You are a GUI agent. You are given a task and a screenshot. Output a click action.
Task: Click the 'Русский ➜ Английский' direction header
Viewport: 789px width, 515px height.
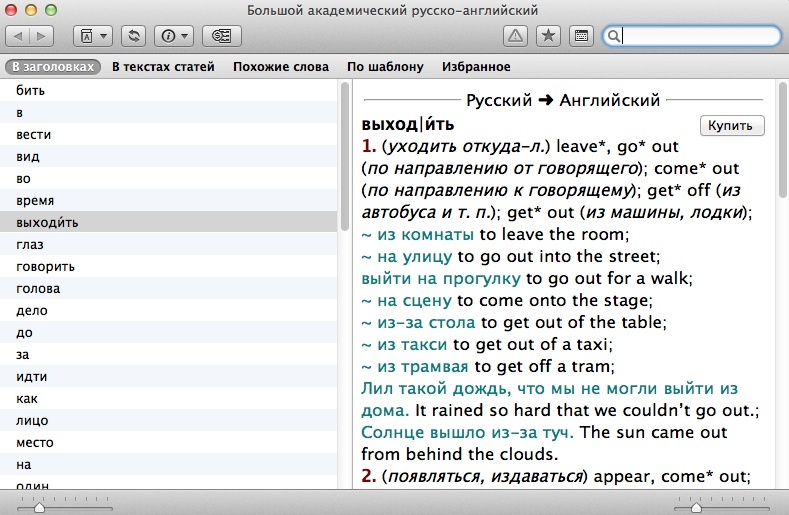(563, 100)
